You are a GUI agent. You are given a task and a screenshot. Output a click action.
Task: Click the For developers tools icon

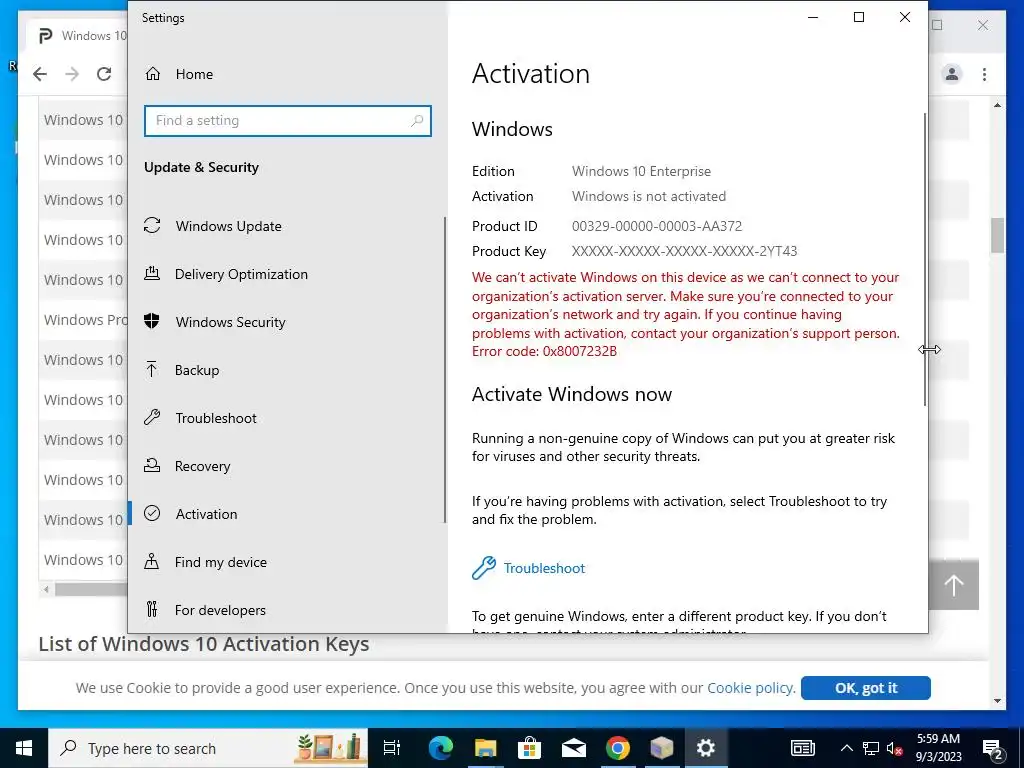152,609
